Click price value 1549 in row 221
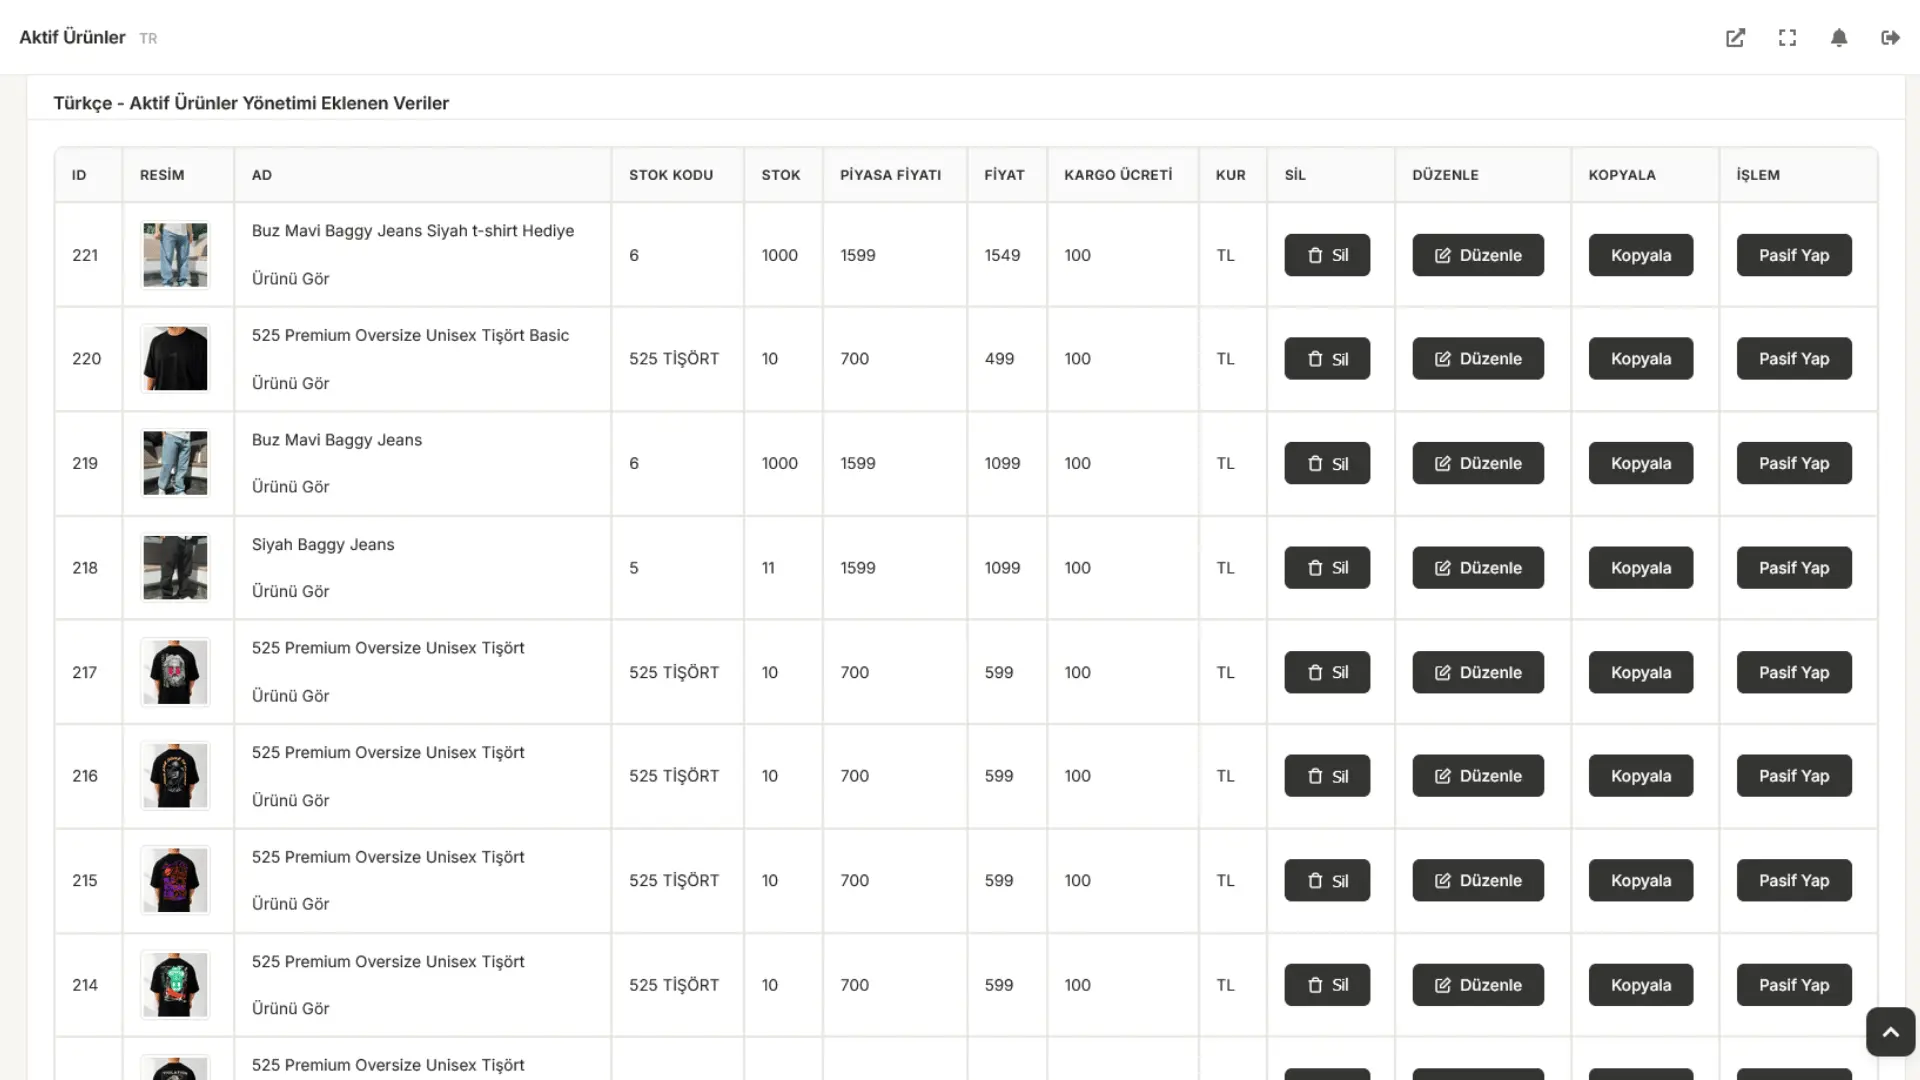The width and height of the screenshot is (1920, 1080). pyautogui.click(x=1002, y=255)
